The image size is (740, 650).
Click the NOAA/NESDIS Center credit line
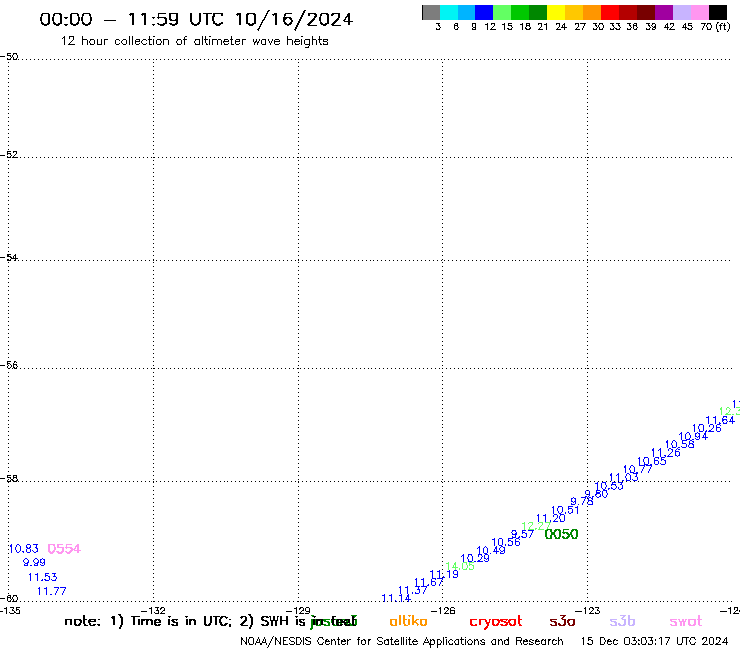402,641
